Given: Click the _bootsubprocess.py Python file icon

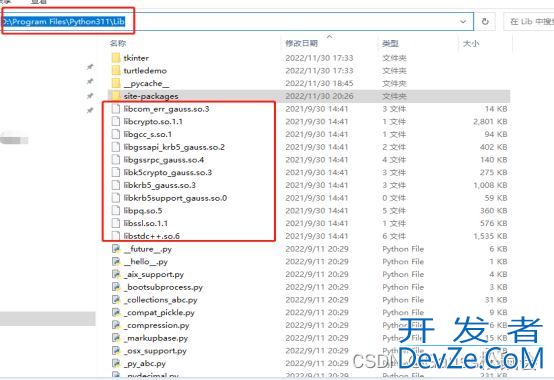Looking at the screenshot, I should (116, 287).
